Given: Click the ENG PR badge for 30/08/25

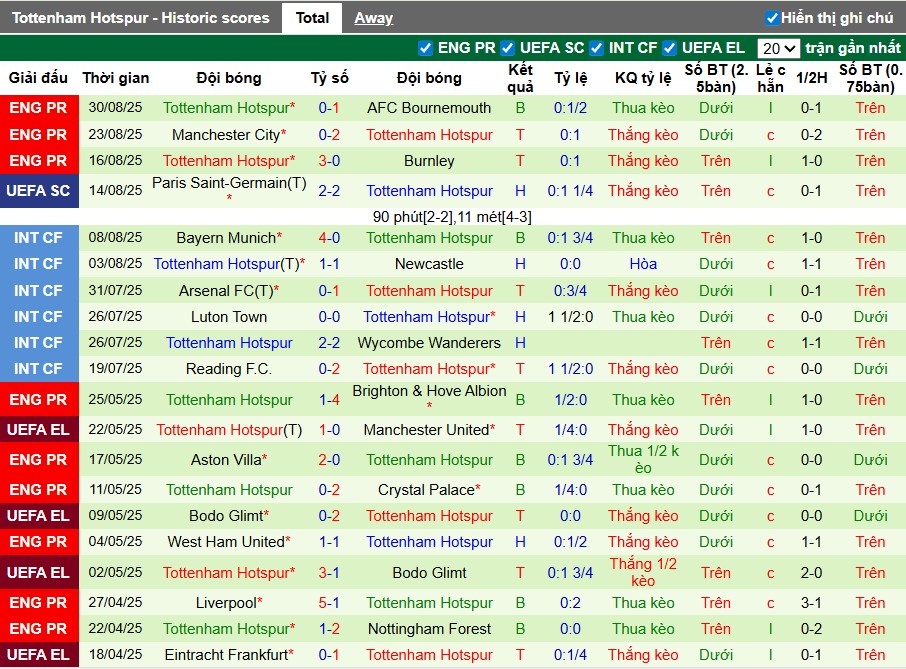Looking at the screenshot, I should click(x=39, y=108).
